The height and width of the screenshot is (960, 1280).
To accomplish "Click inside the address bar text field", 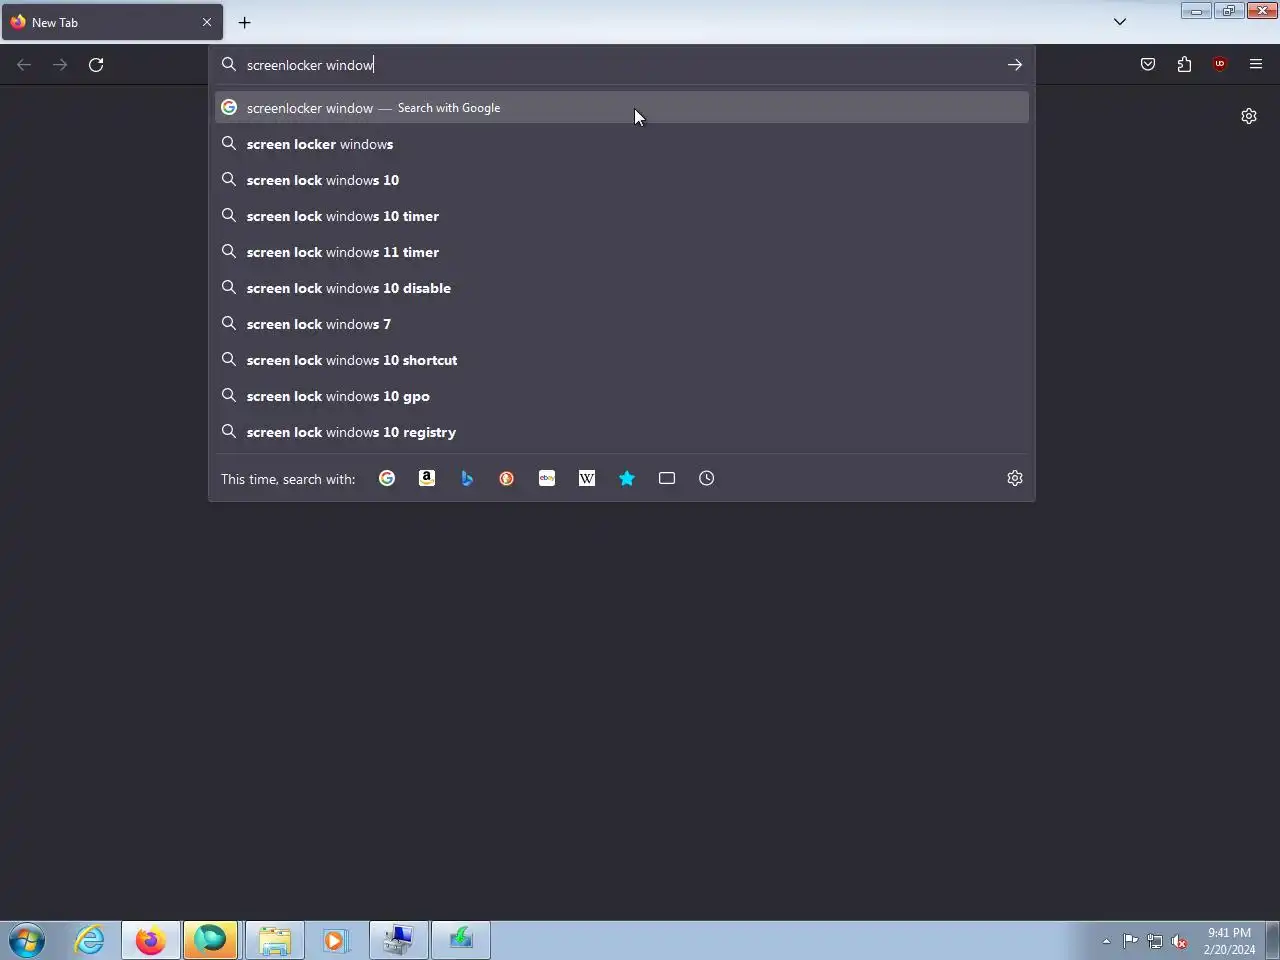I will coord(620,65).
